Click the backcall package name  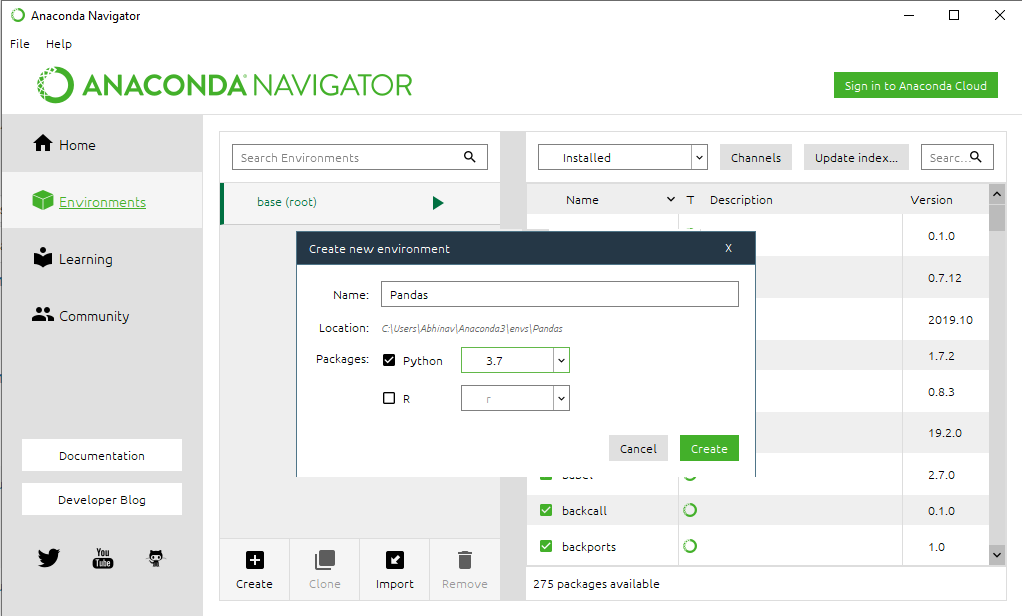584,510
